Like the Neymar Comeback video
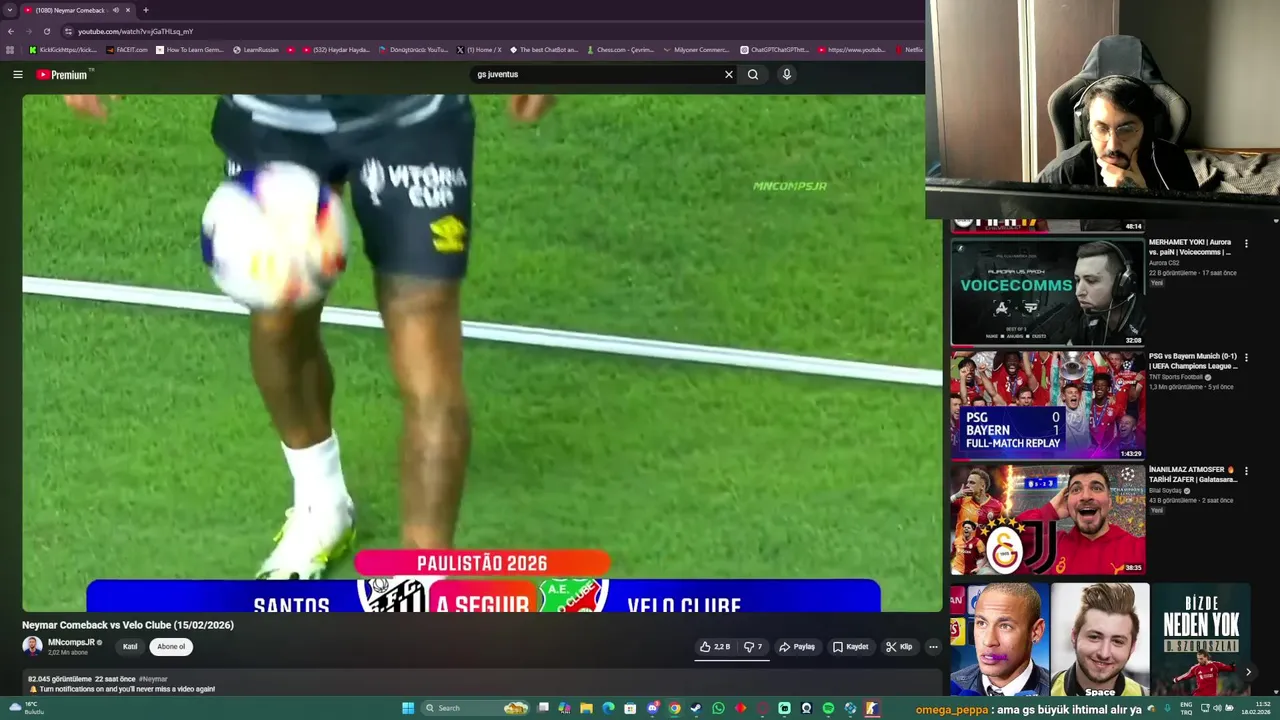The height and width of the screenshot is (720, 1280). tap(715, 647)
